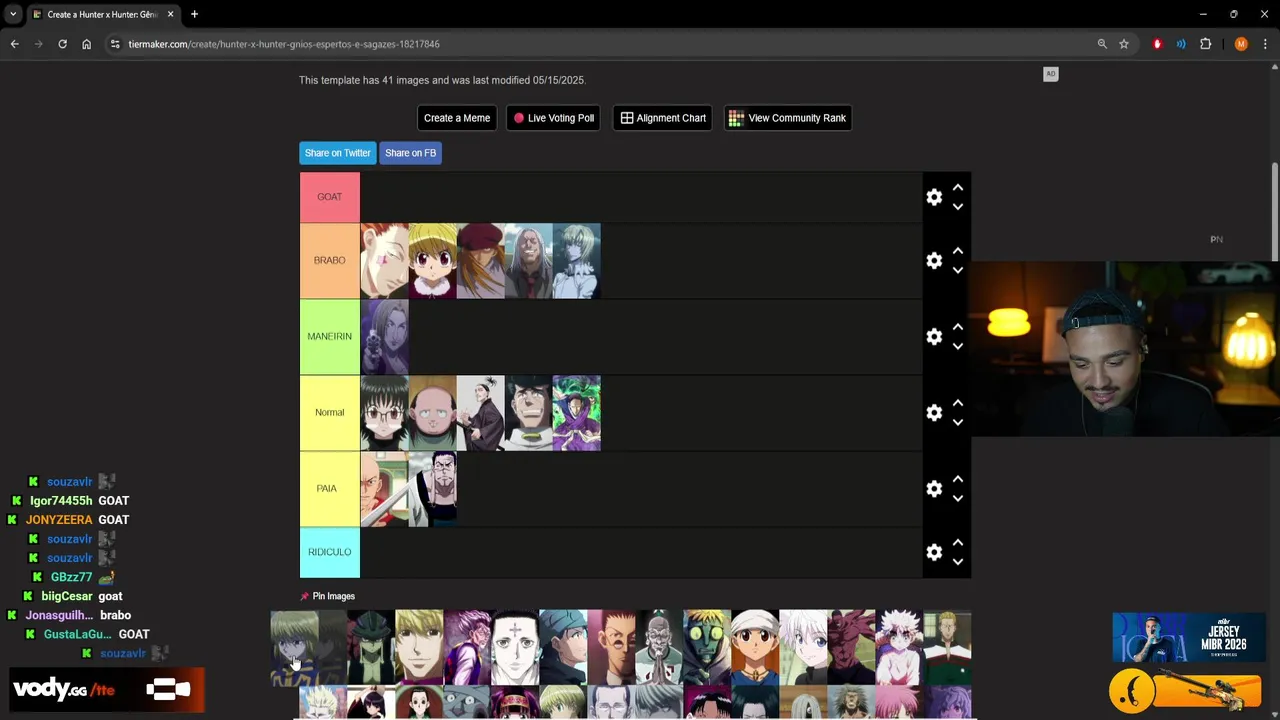1280x720 pixels.
Task: Open settings gear for the MANEIRIN tier
Action: point(934,337)
